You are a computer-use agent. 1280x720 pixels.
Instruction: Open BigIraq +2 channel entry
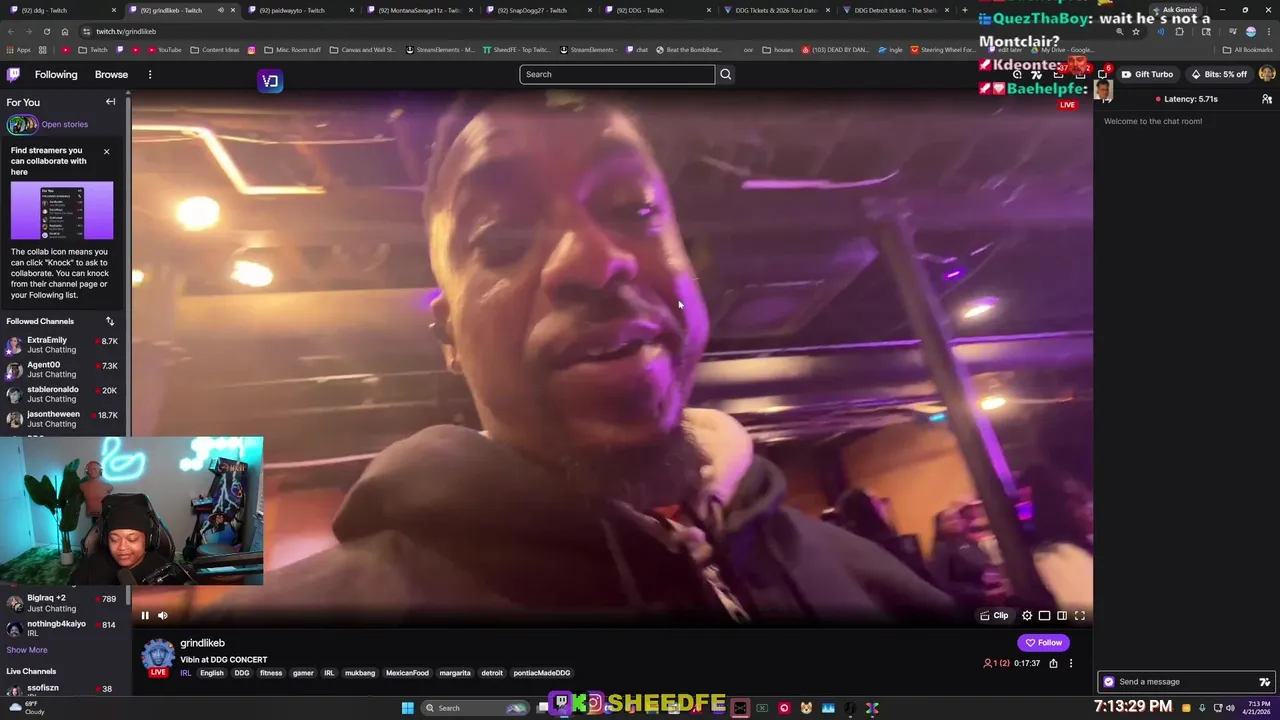(62, 603)
